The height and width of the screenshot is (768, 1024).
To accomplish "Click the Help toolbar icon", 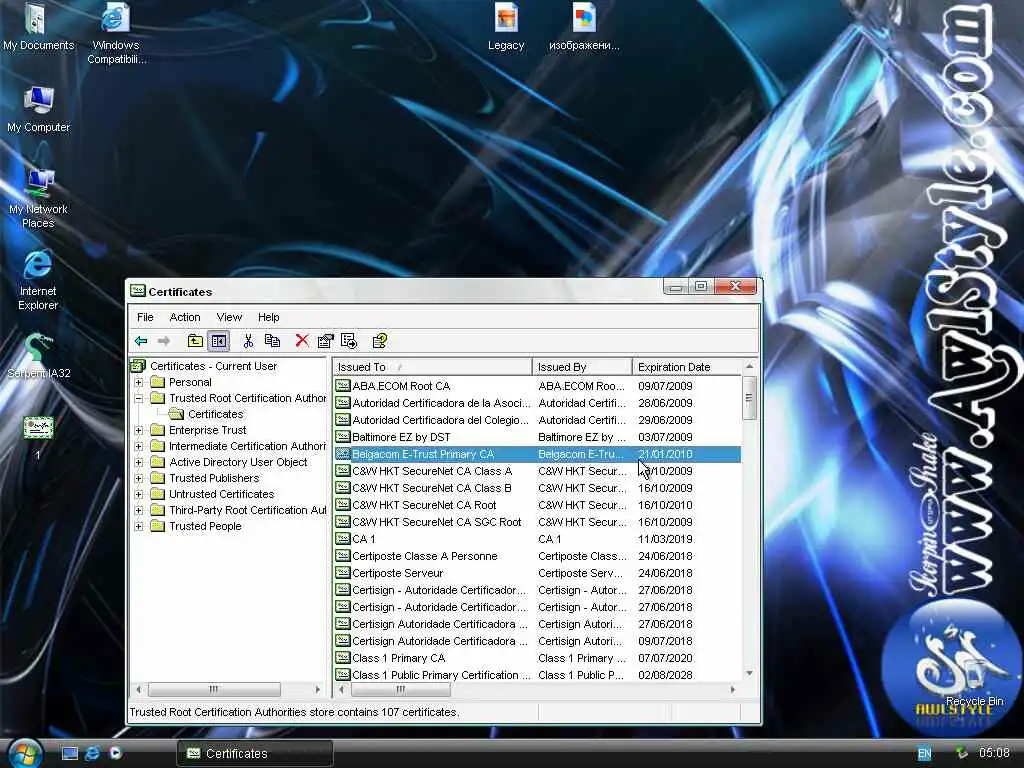I will pyautogui.click(x=379, y=341).
